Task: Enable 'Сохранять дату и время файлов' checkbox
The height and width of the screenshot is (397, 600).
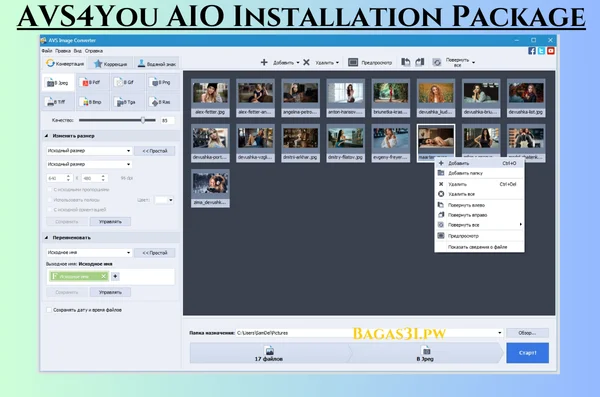Action: pos(49,310)
